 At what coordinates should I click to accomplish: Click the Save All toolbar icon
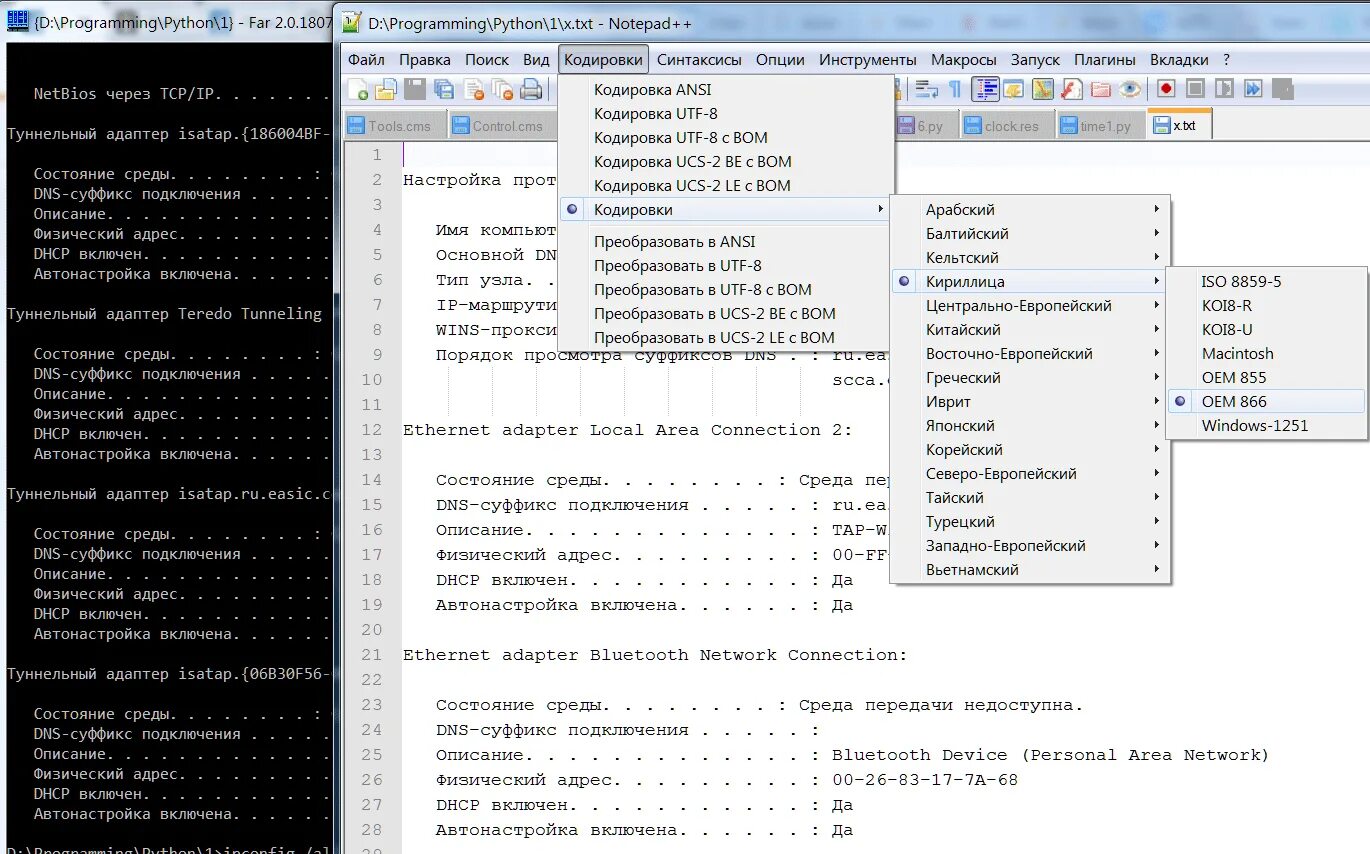coord(444,89)
